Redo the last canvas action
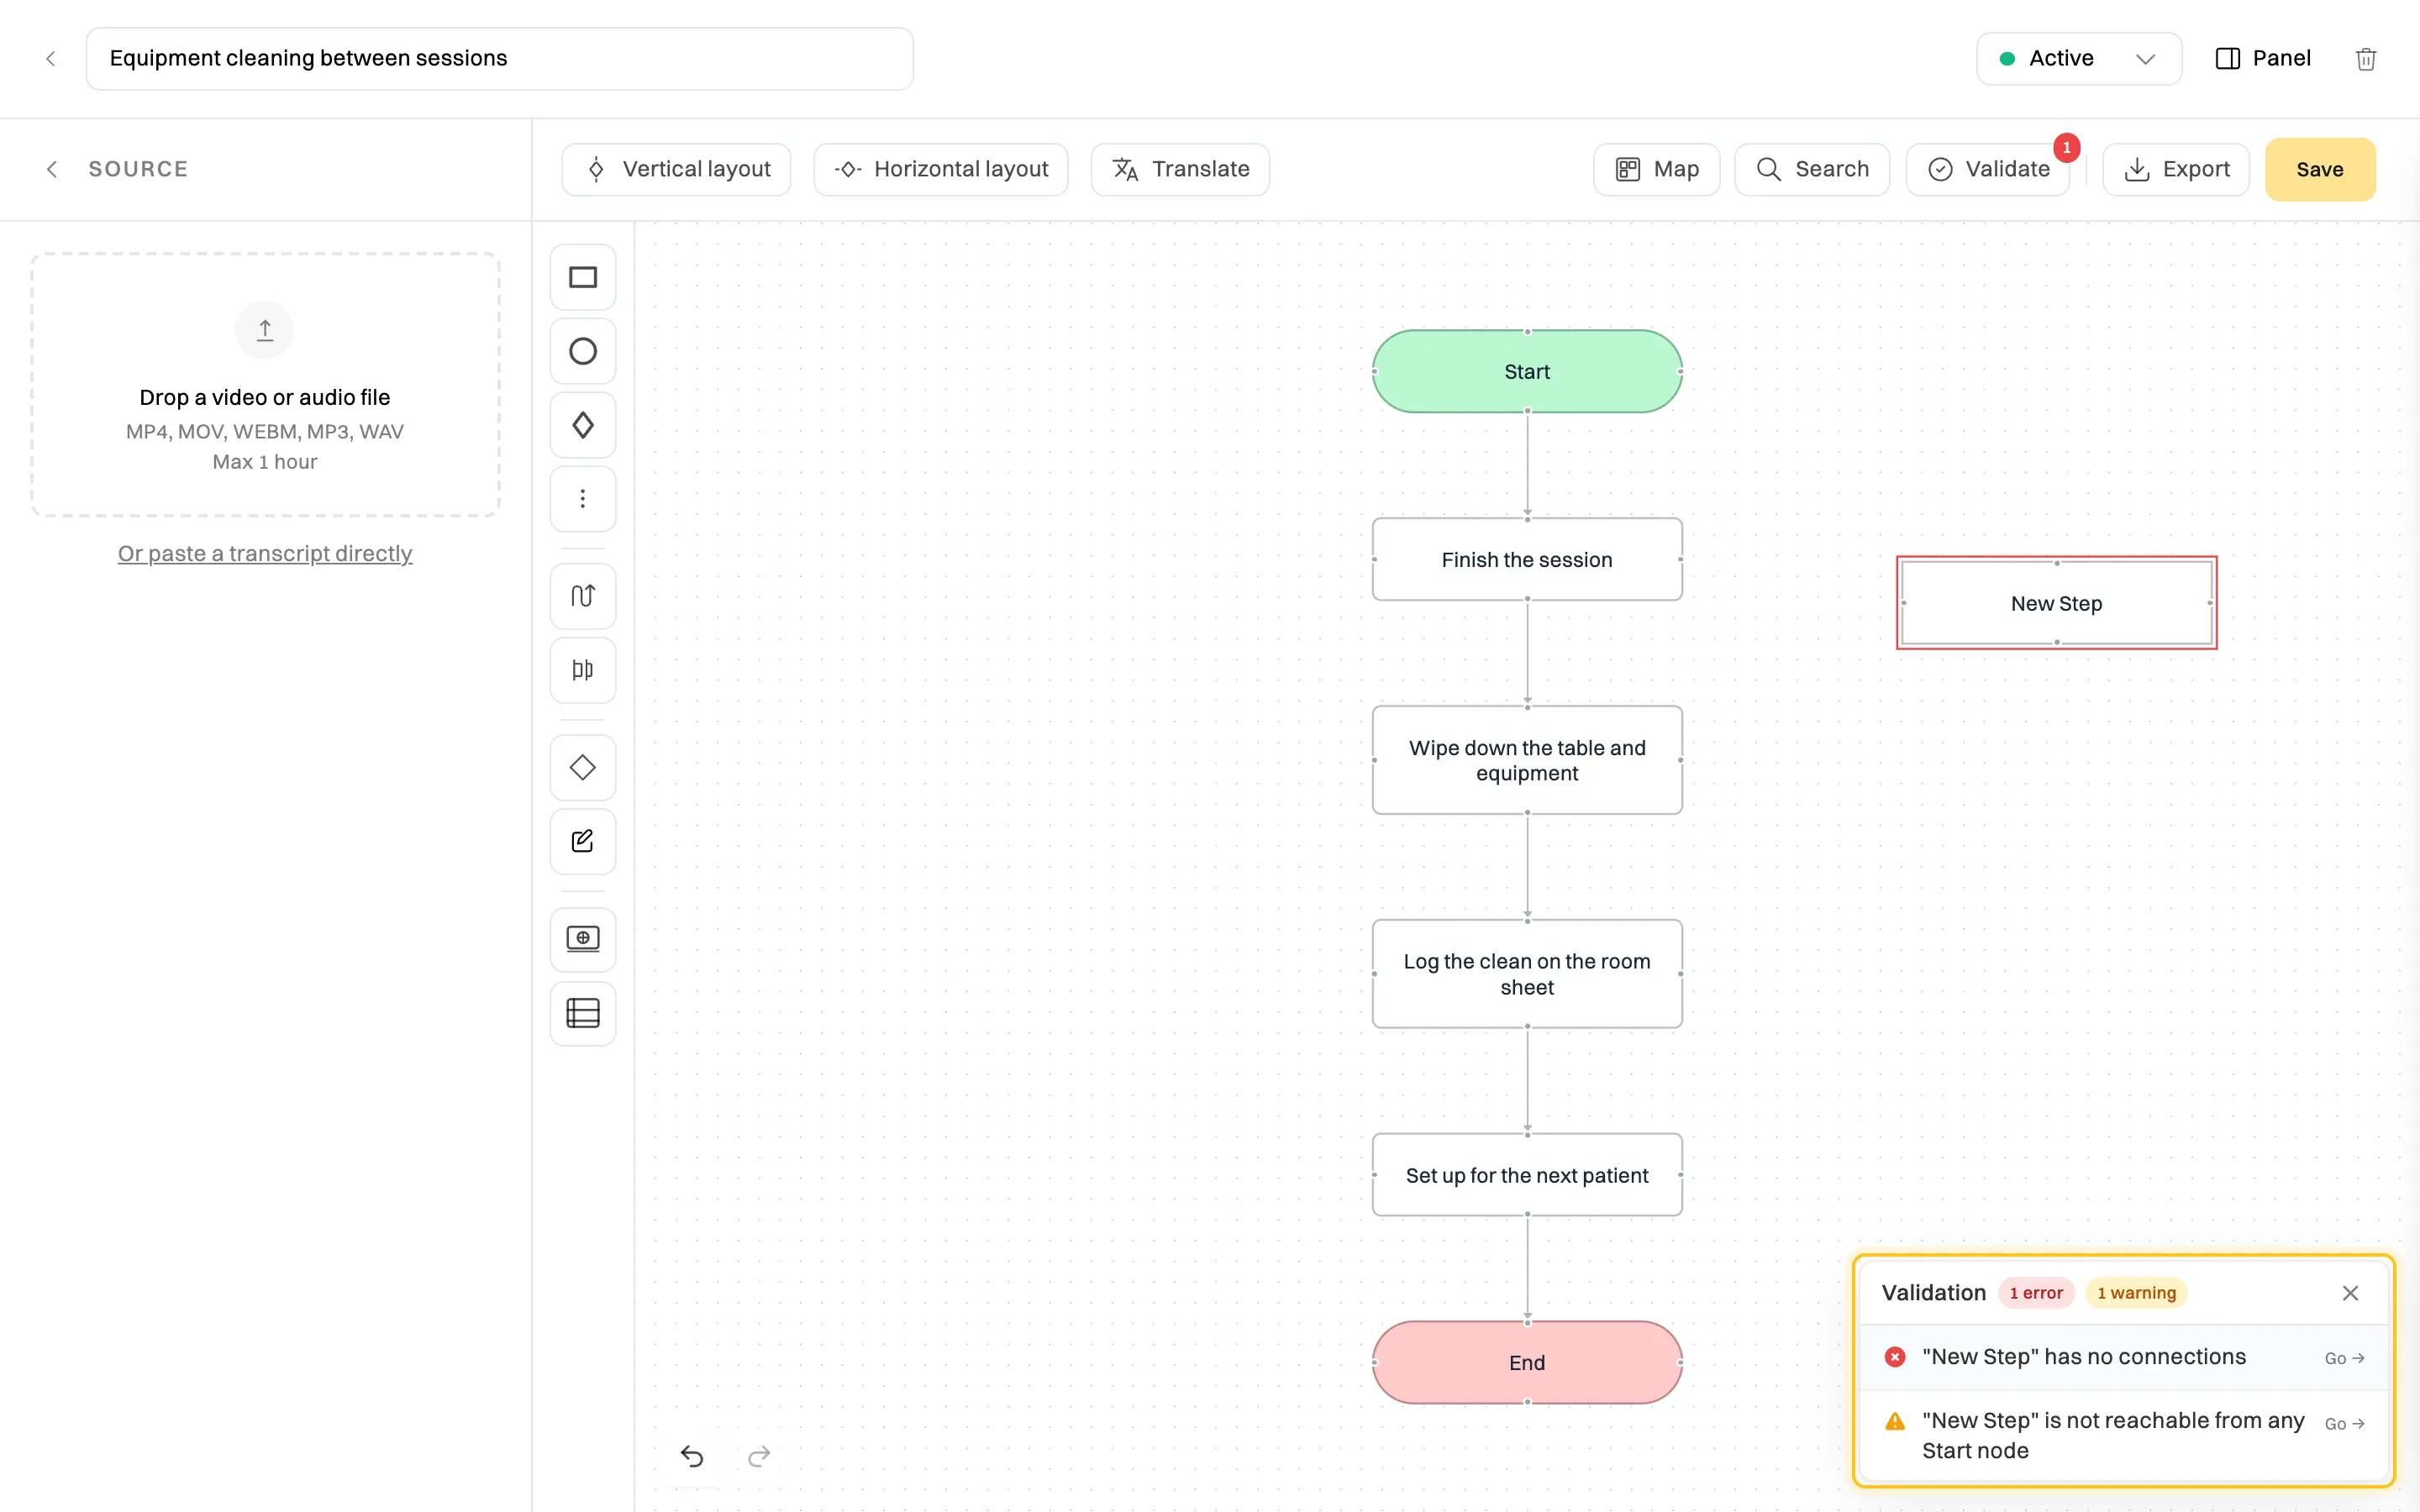This screenshot has height=1512, width=2420. (x=760, y=1456)
